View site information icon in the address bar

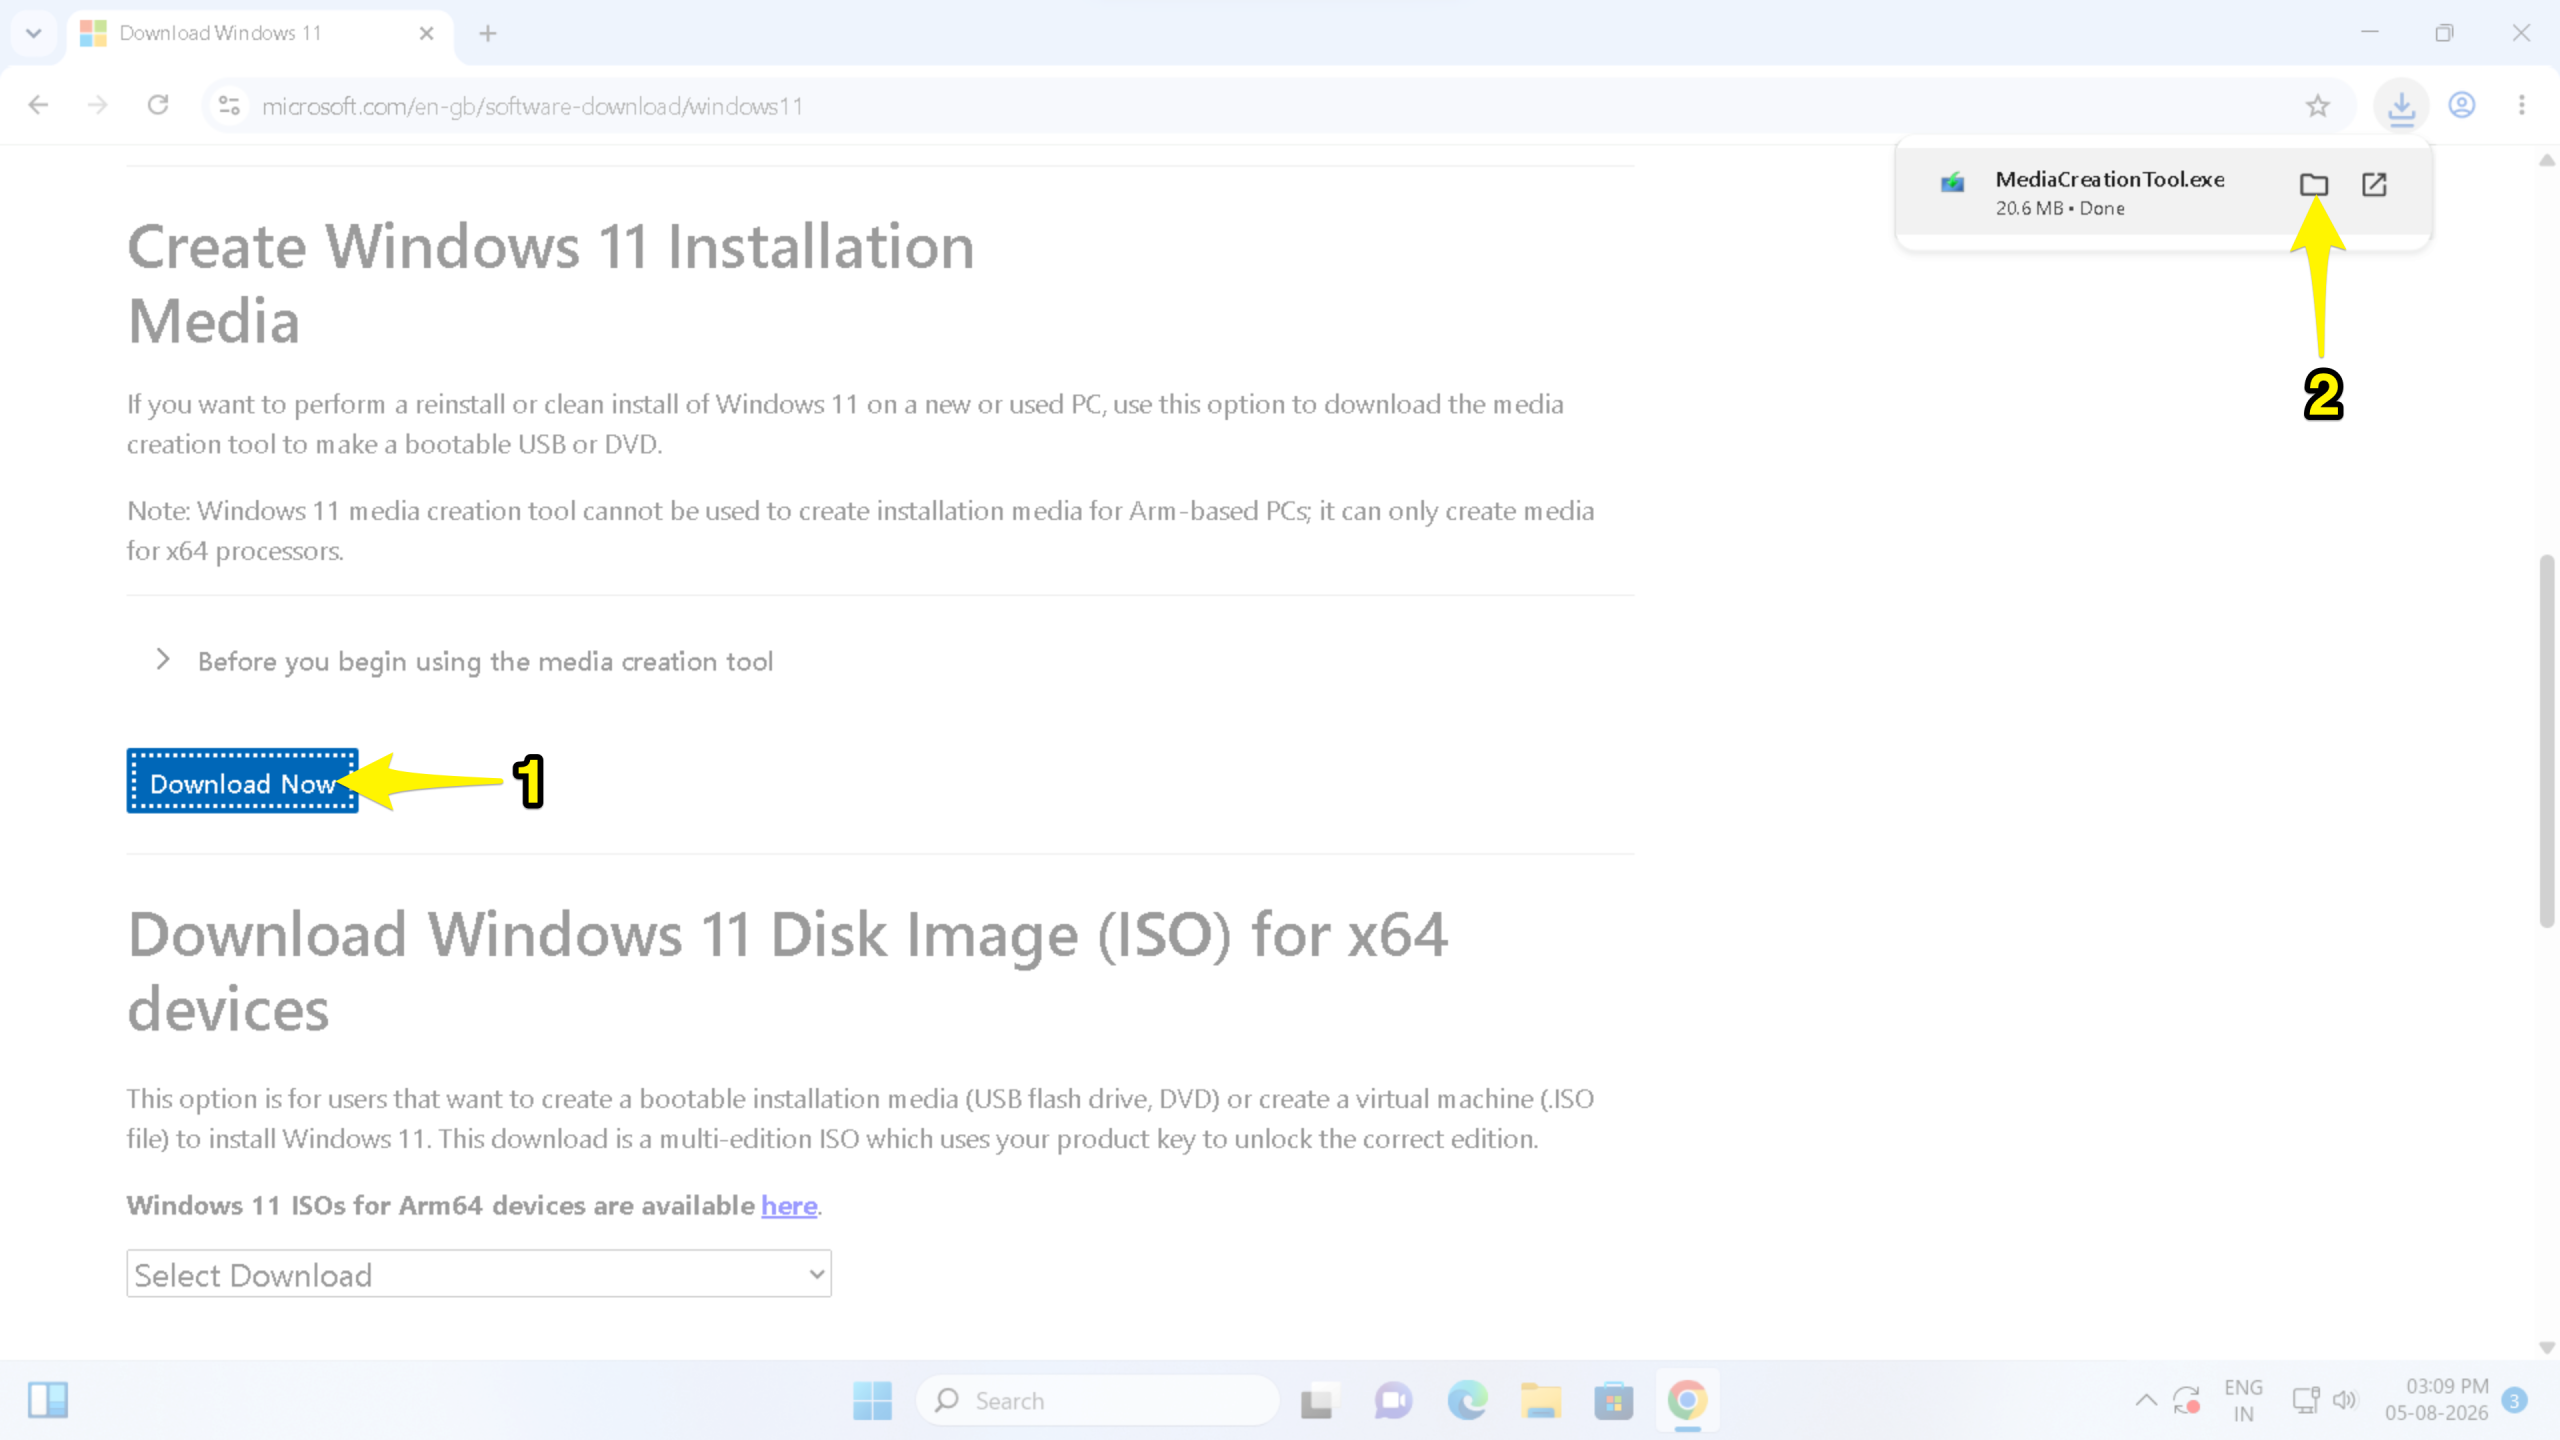(x=229, y=106)
